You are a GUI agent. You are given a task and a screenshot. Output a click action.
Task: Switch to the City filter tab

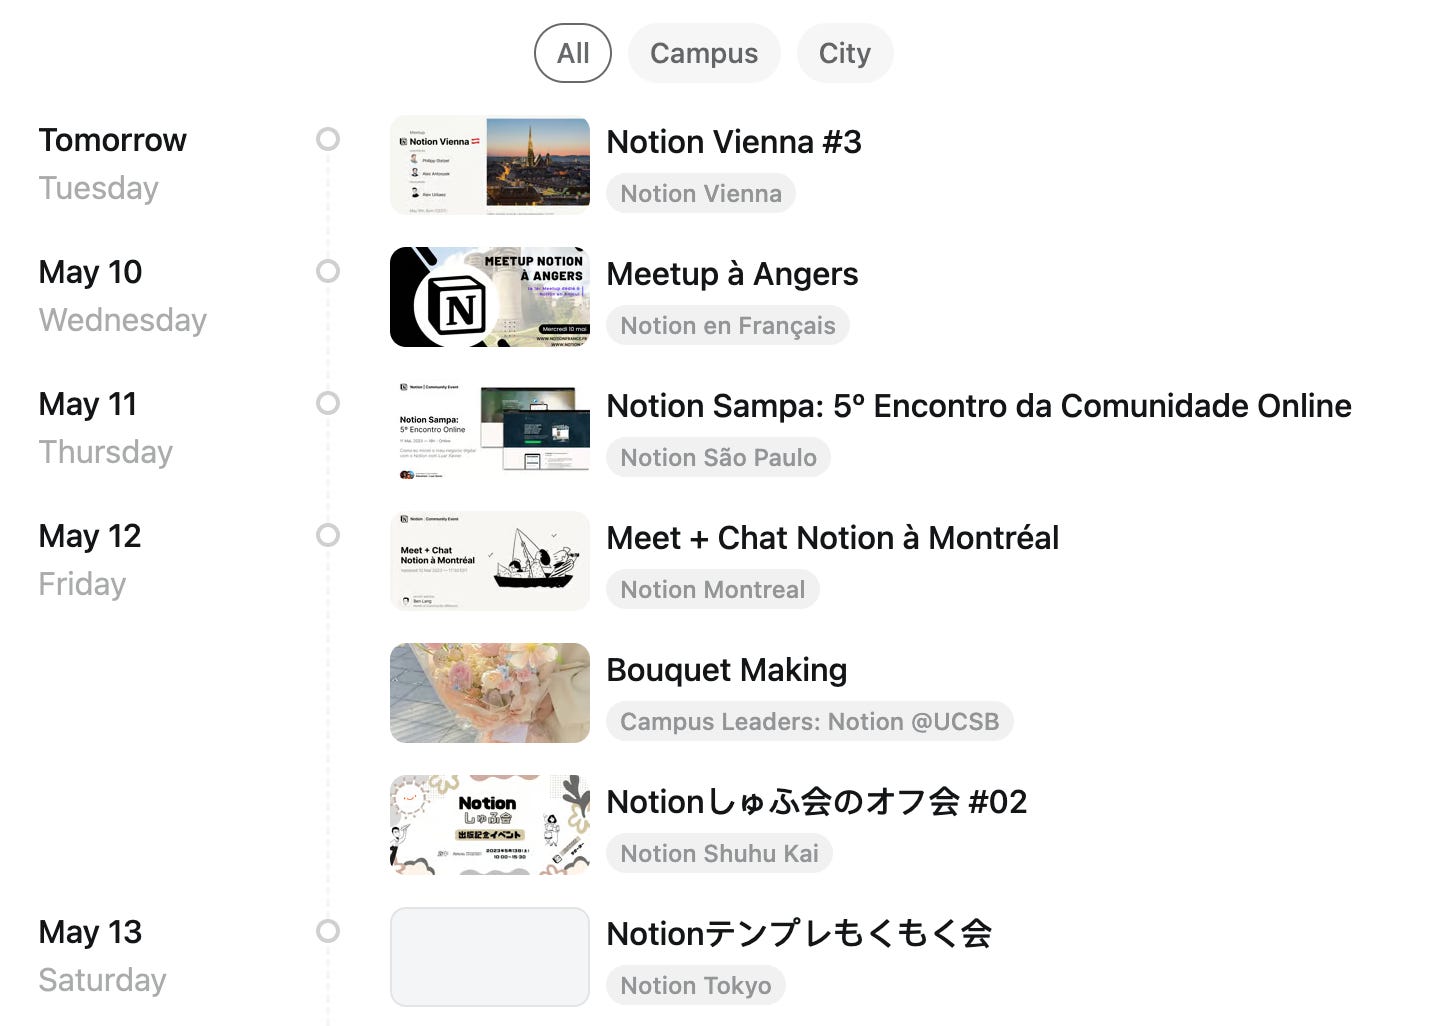(x=845, y=53)
